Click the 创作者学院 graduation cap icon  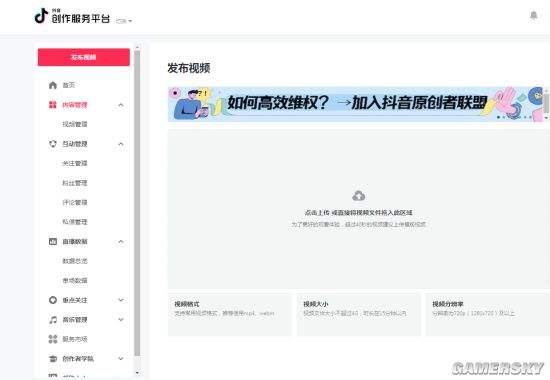(53, 359)
